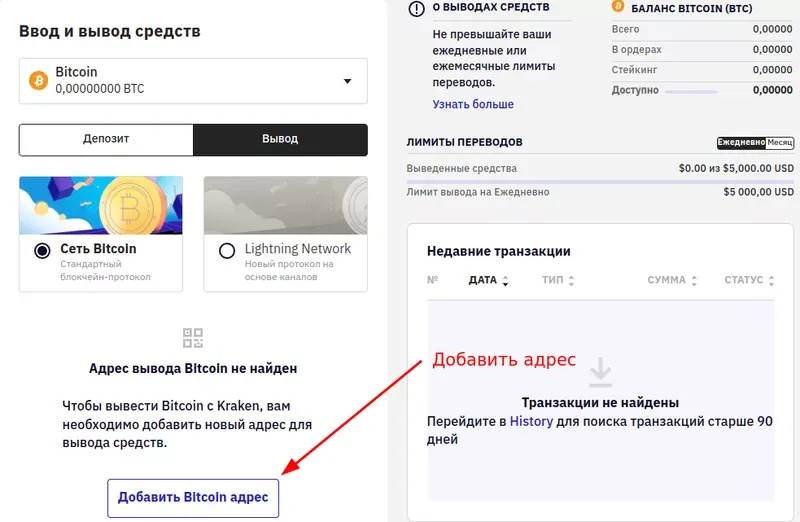Click the Лимит вывода на Ежедневно label
The width and height of the screenshot is (800, 522).
pyautogui.click(x=478, y=192)
